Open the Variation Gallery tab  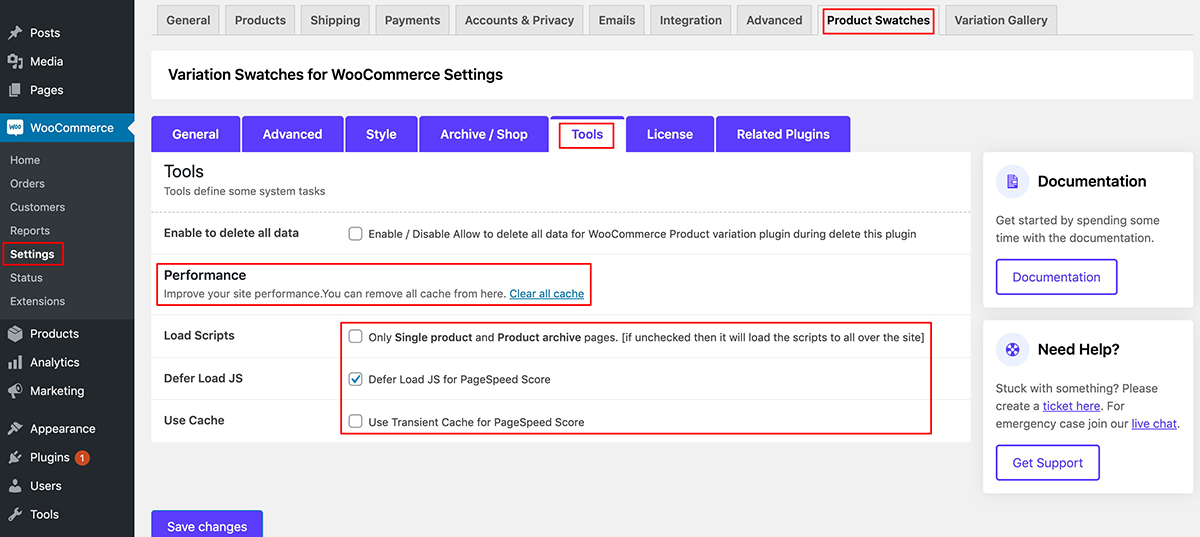pyautogui.click(x=1001, y=20)
